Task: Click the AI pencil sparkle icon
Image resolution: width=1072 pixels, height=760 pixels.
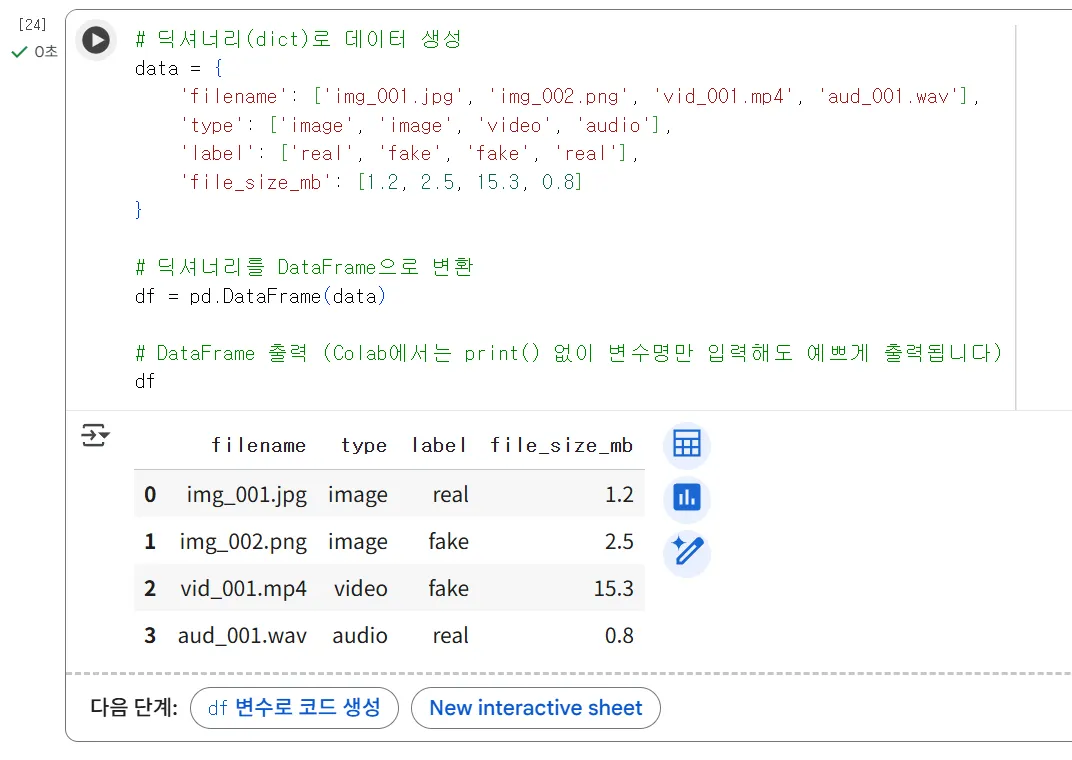Action: [x=687, y=551]
